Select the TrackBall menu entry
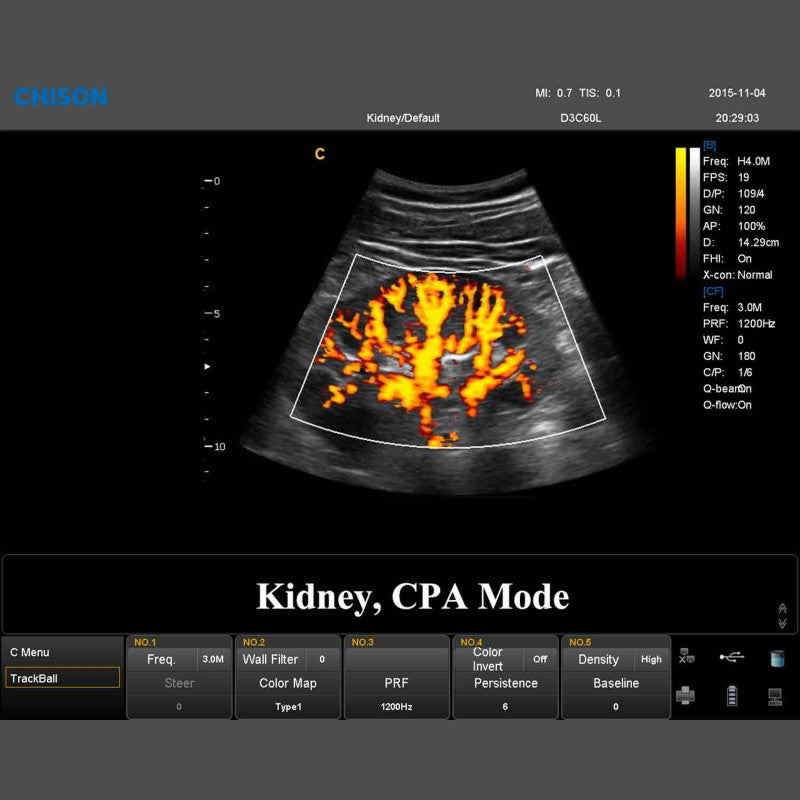Image resolution: width=800 pixels, height=800 pixels. pos(62,678)
